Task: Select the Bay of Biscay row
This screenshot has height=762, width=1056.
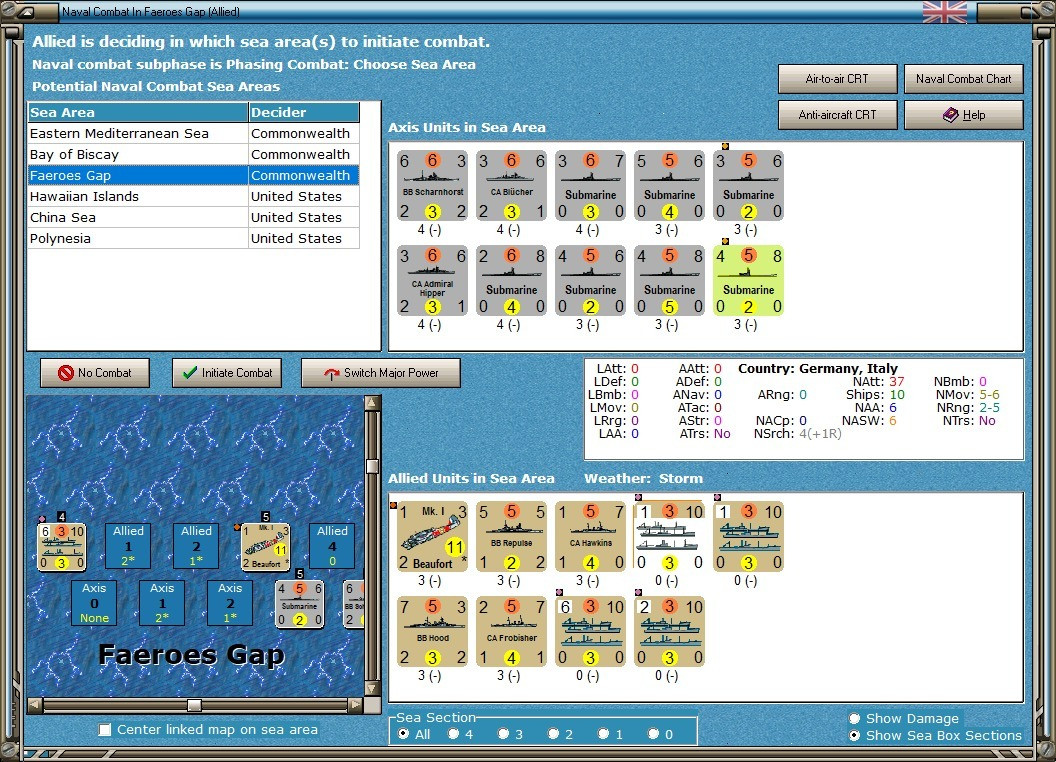Action: click(193, 154)
